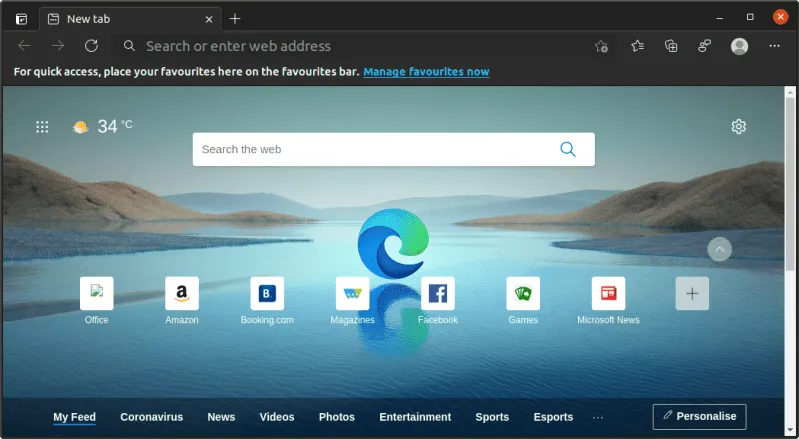
Task: Open a new tab with plus button
Action: pos(235,19)
